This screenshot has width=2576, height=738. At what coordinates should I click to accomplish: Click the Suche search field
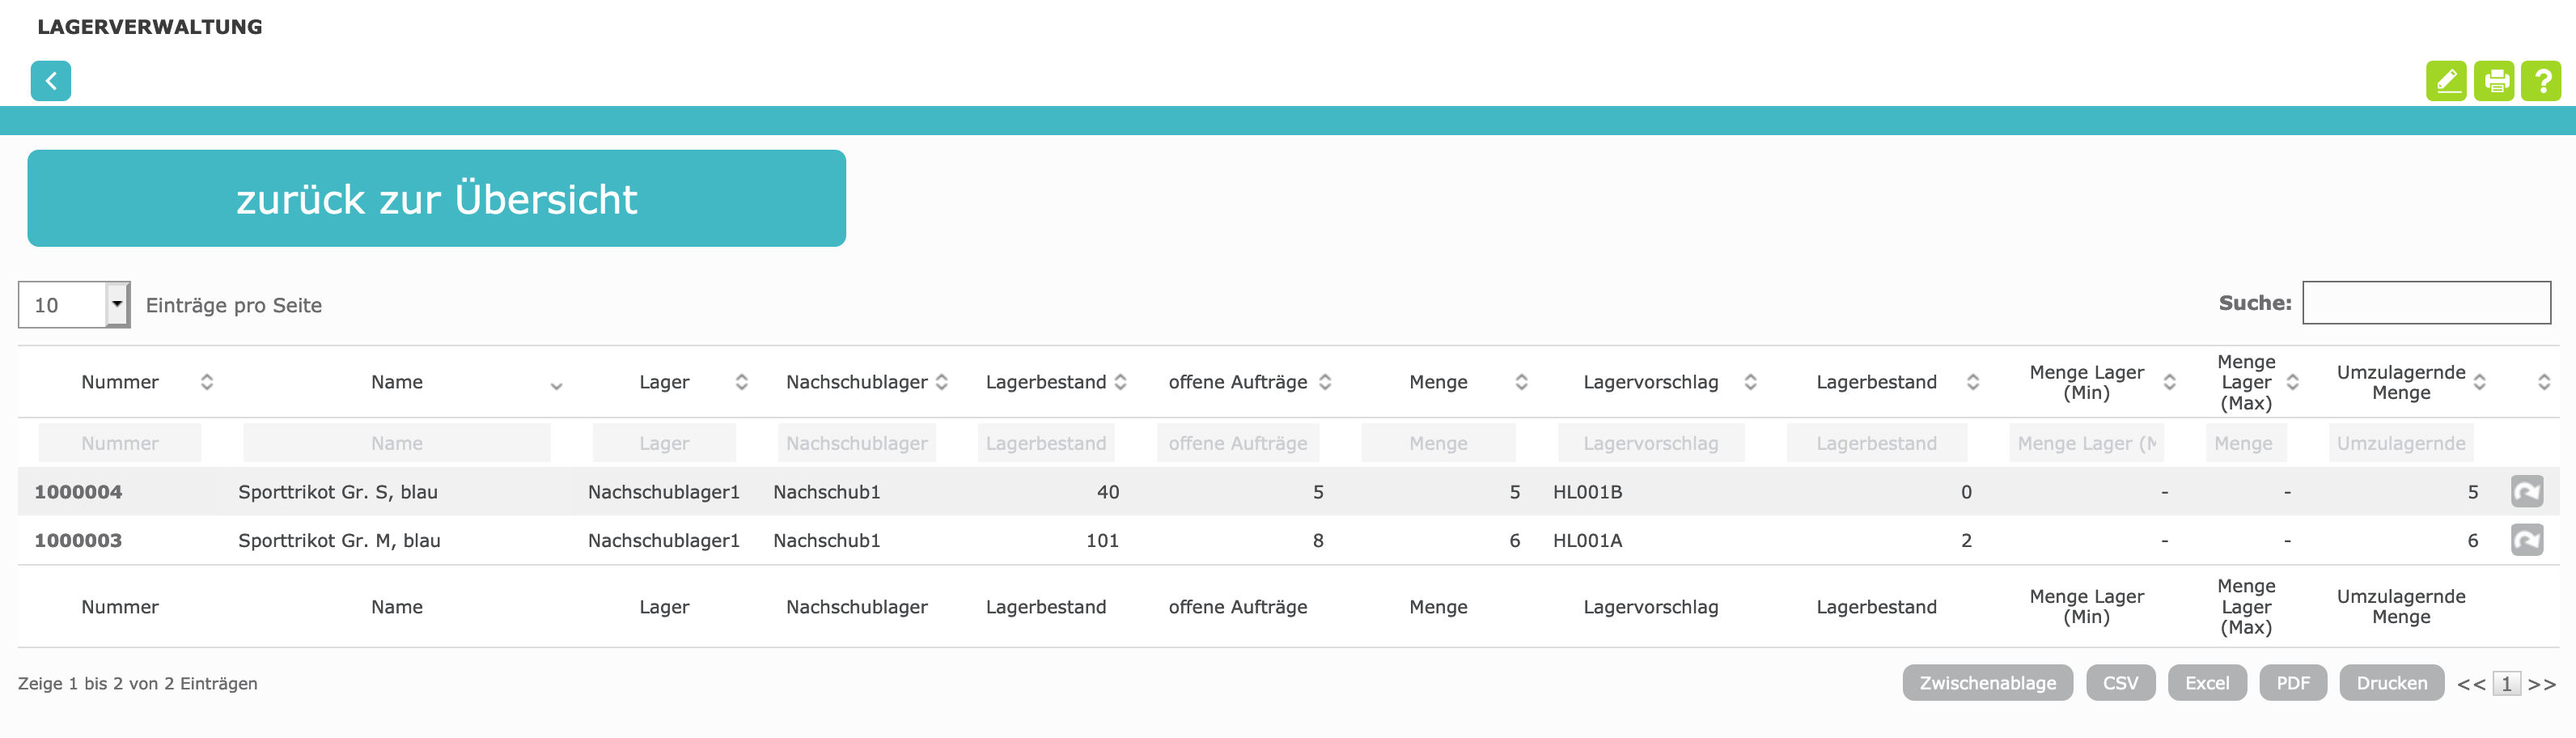point(2425,303)
